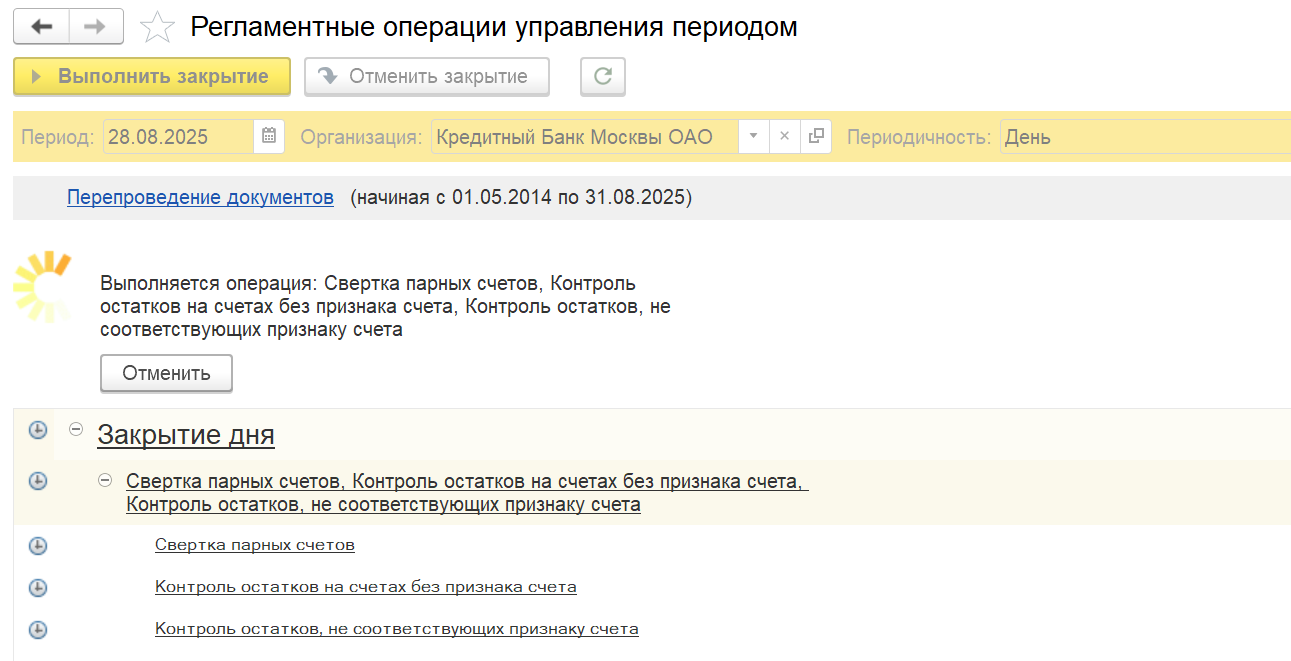
Task: Click Отменить to stop running operation
Action: (166, 373)
